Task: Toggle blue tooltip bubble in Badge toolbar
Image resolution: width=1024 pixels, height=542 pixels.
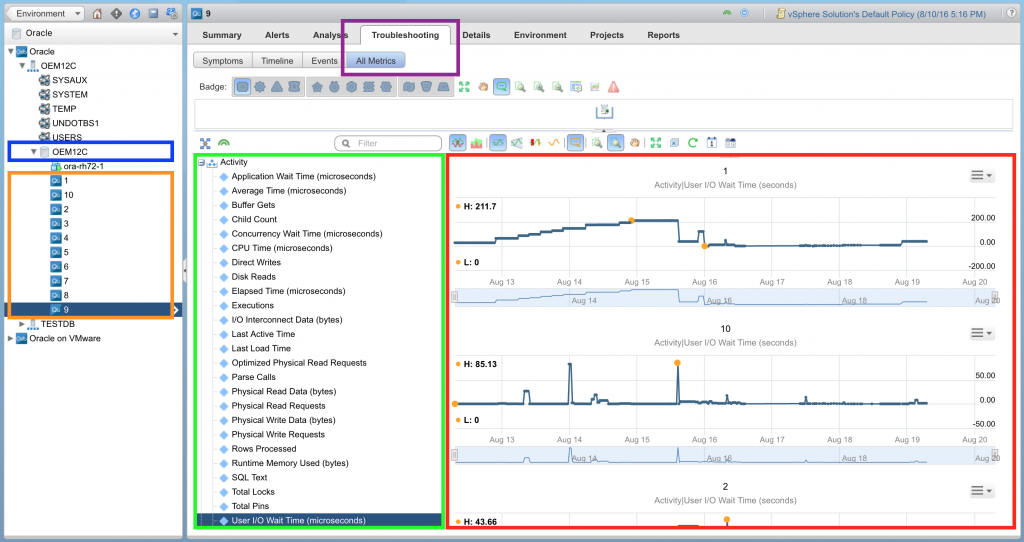Action: [502, 87]
